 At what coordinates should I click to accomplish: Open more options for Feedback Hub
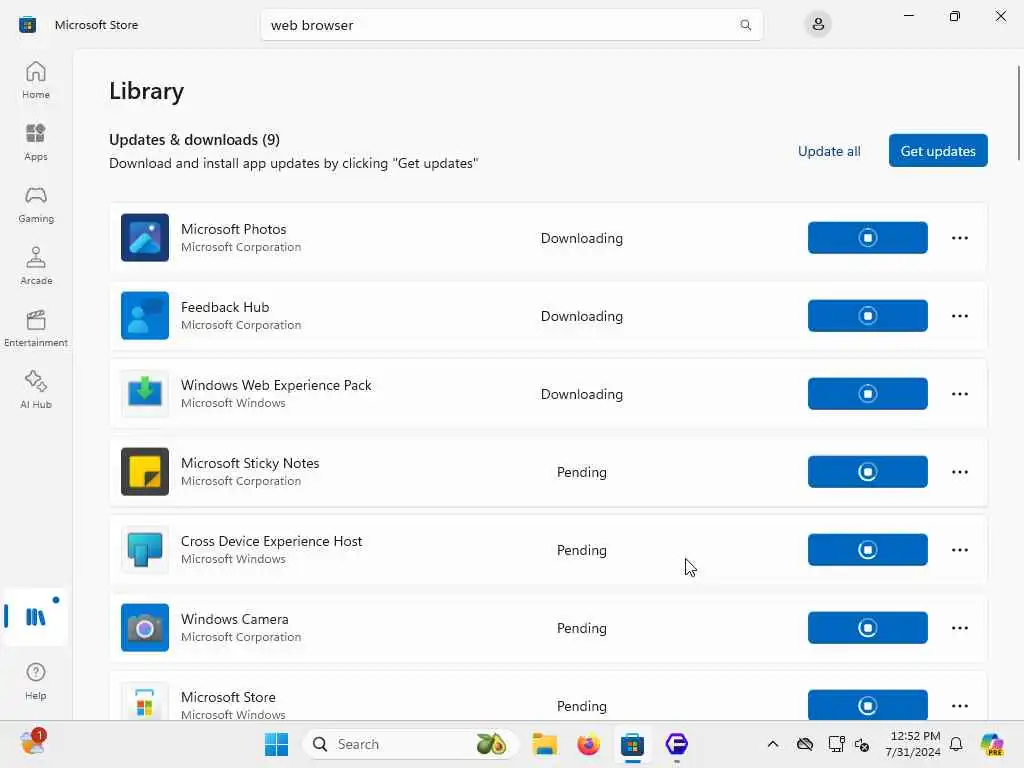[x=959, y=315]
